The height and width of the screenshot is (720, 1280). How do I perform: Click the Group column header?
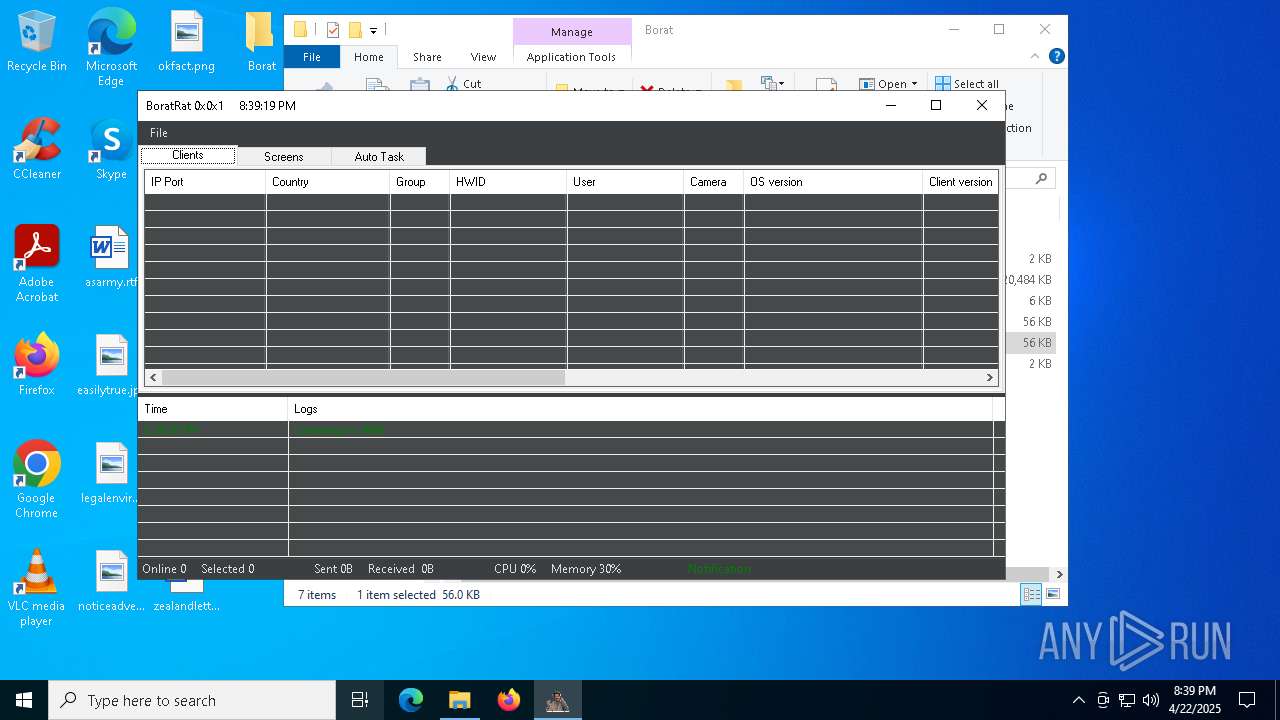(x=420, y=182)
